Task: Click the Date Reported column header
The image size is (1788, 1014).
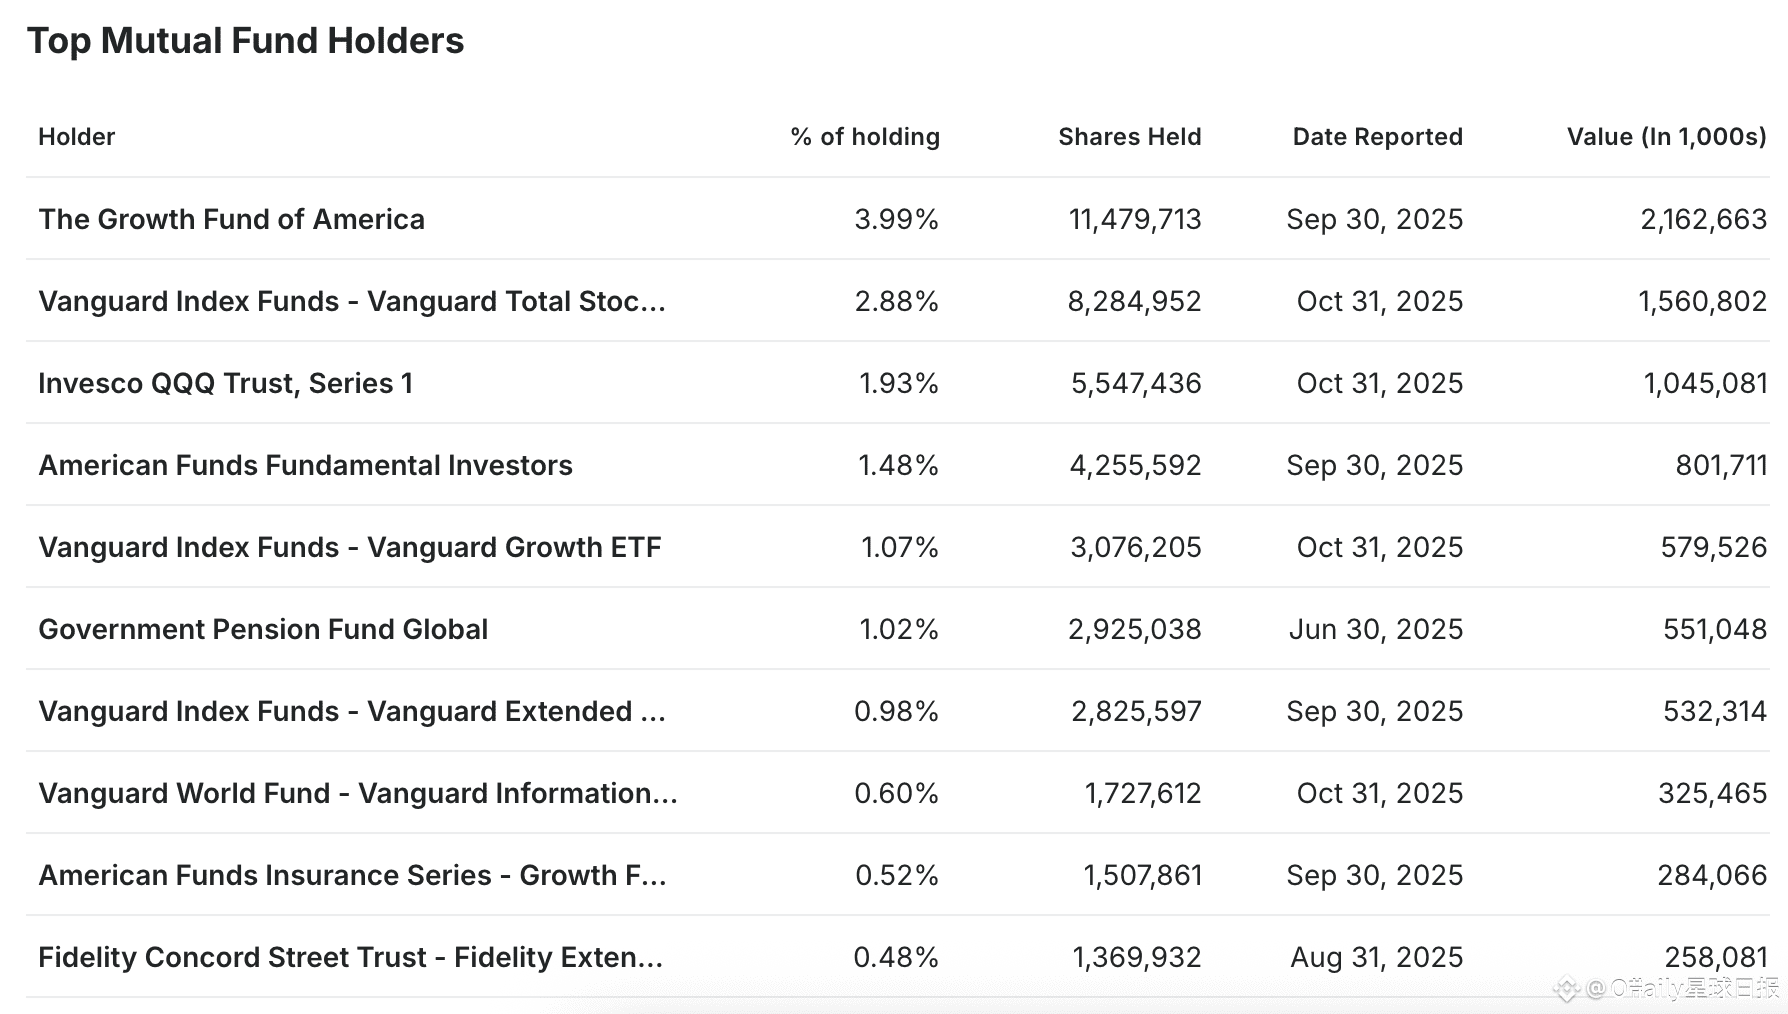Action: (1377, 137)
